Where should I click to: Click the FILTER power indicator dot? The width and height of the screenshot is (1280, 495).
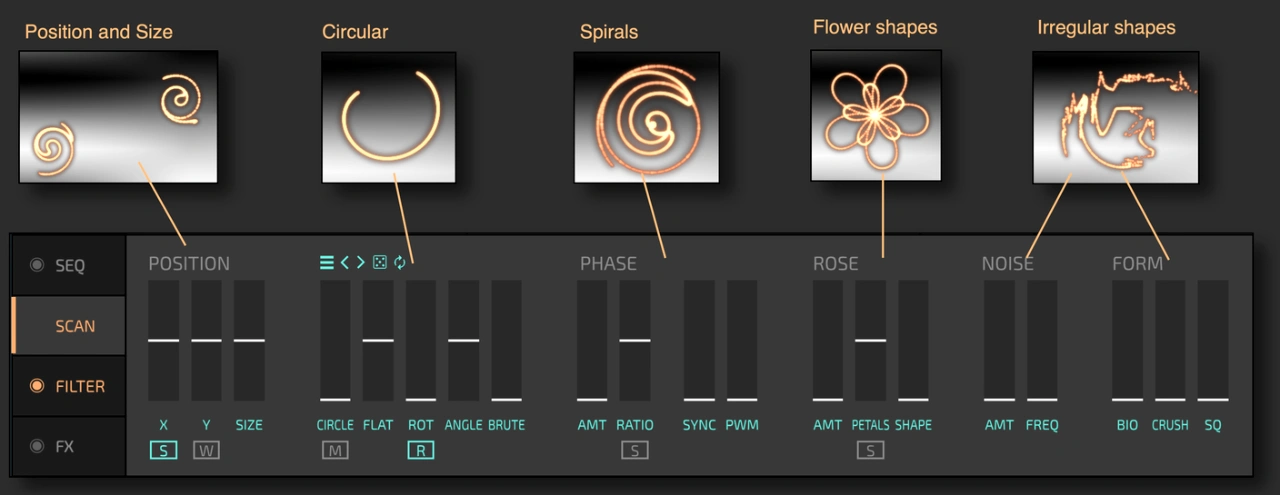click(37, 386)
